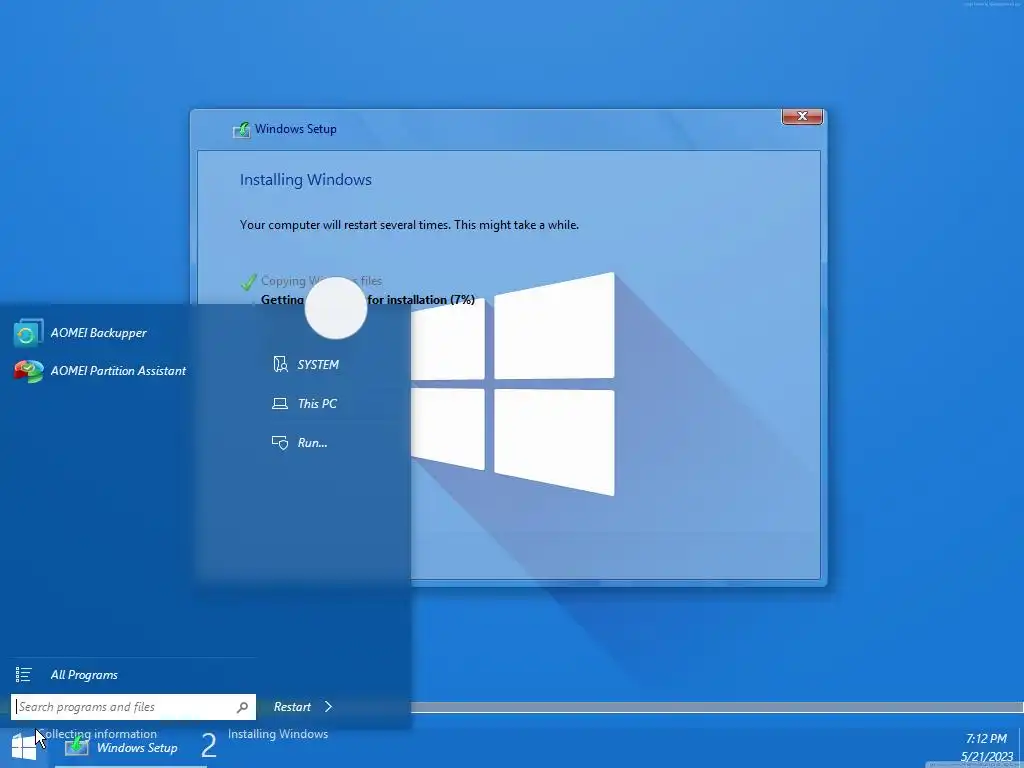Click the date 5/21/2023 in tray
This screenshot has height=768, width=1024.
[x=986, y=756]
